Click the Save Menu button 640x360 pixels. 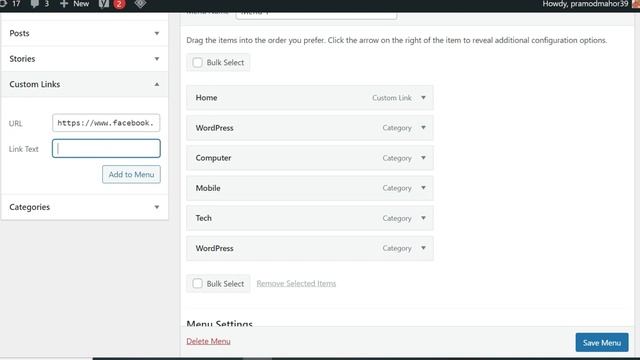pyautogui.click(x=602, y=342)
